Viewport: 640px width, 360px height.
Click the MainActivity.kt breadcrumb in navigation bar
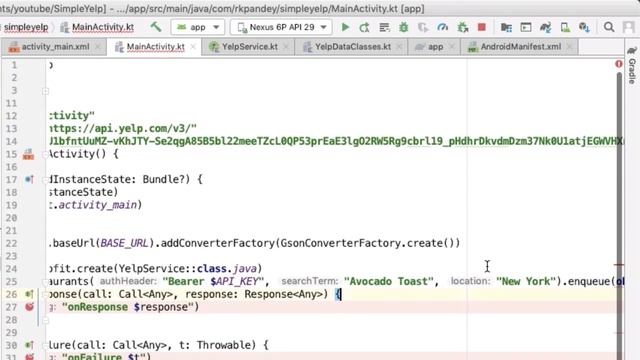pyautogui.click(x=103, y=27)
